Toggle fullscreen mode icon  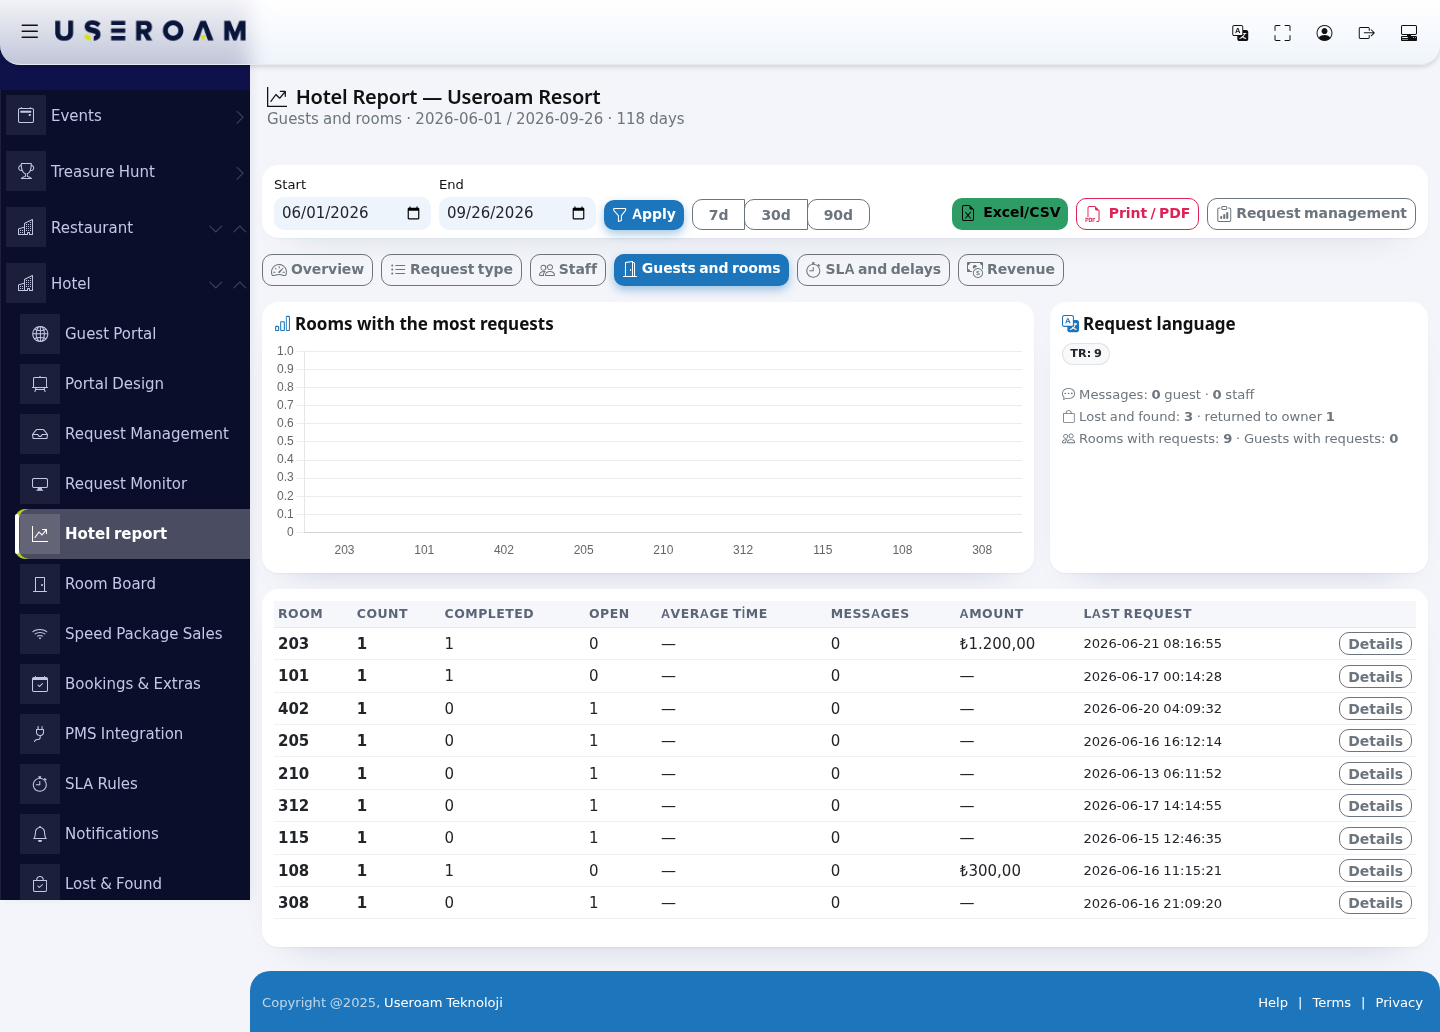(1282, 33)
